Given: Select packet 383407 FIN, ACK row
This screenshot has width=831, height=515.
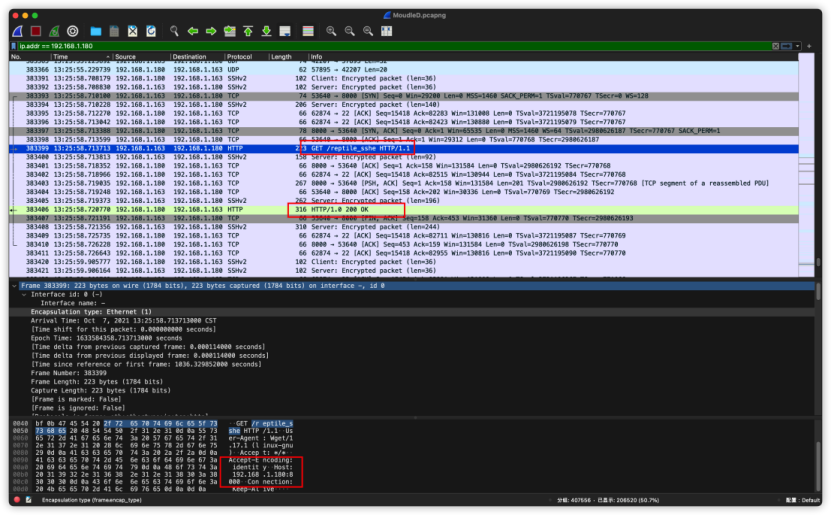Looking at the screenshot, I should 404,218.
